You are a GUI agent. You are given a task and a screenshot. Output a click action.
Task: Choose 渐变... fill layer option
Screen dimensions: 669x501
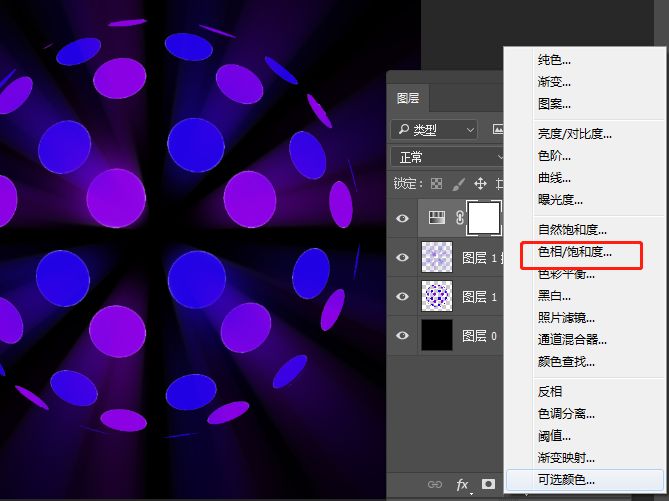[x=554, y=82]
